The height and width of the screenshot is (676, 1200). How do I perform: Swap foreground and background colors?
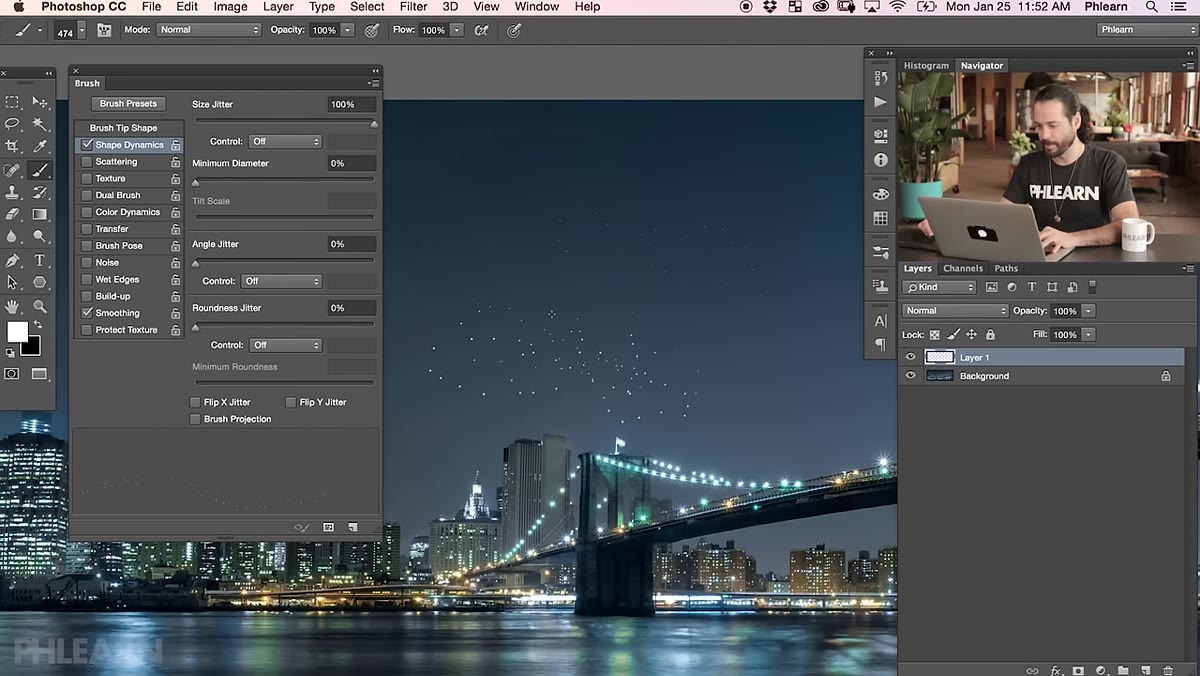click(38, 325)
